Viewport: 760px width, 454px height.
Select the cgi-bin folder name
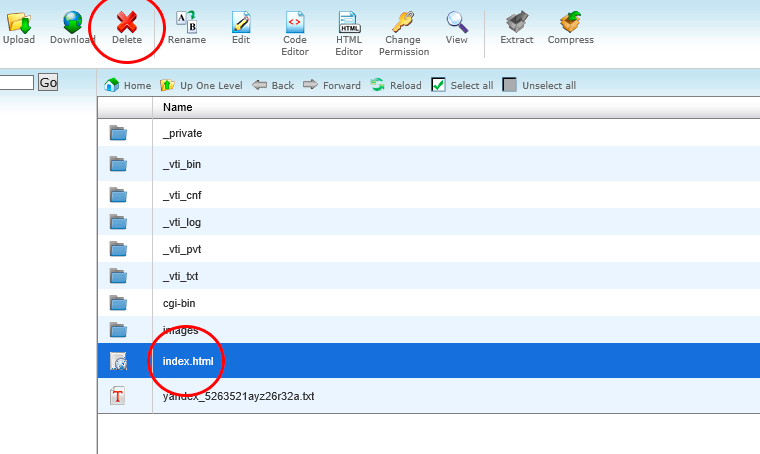click(x=179, y=303)
